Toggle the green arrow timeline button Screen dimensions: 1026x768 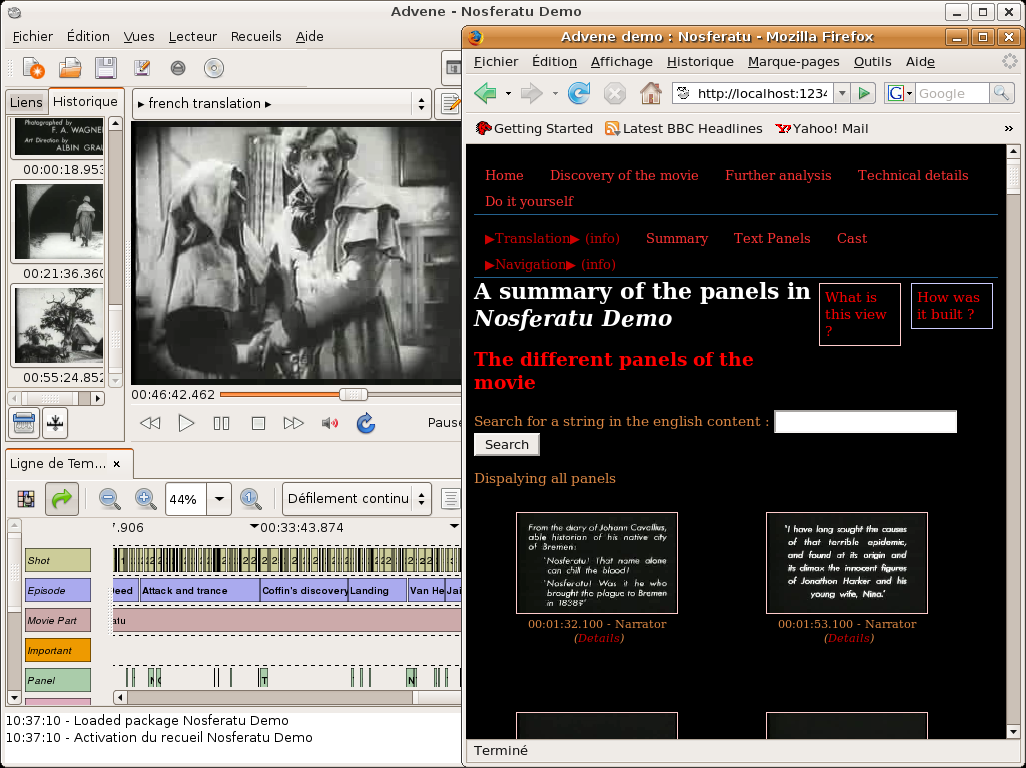(x=62, y=499)
